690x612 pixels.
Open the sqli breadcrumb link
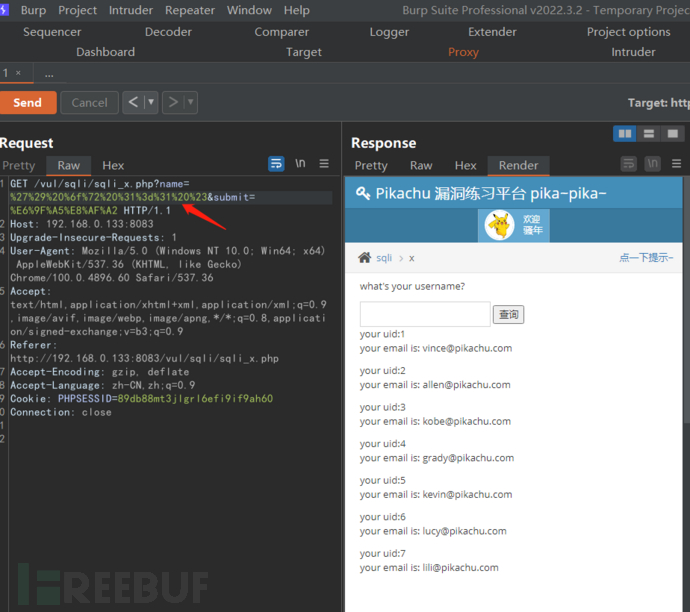click(x=384, y=258)
